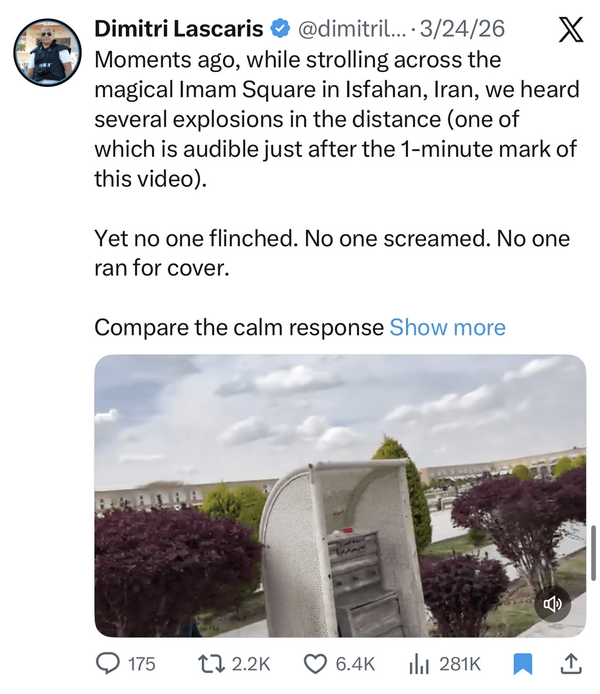The width and height of the screenshot is (600, 694).
Task: Click the vertical scrollbar handle
Action: [594, 552]
